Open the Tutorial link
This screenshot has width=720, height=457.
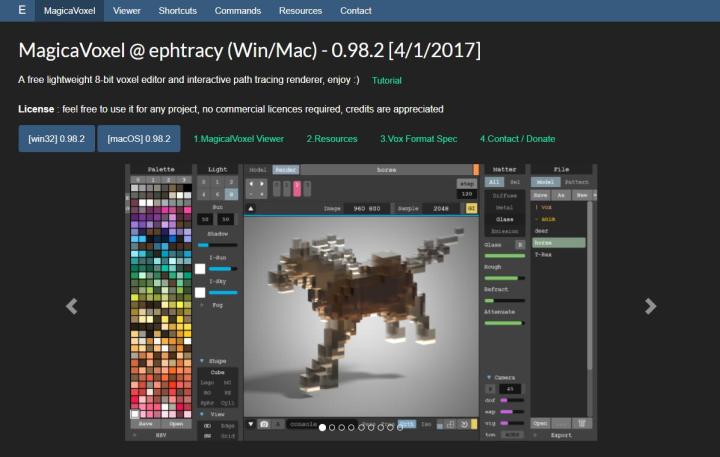387,80
